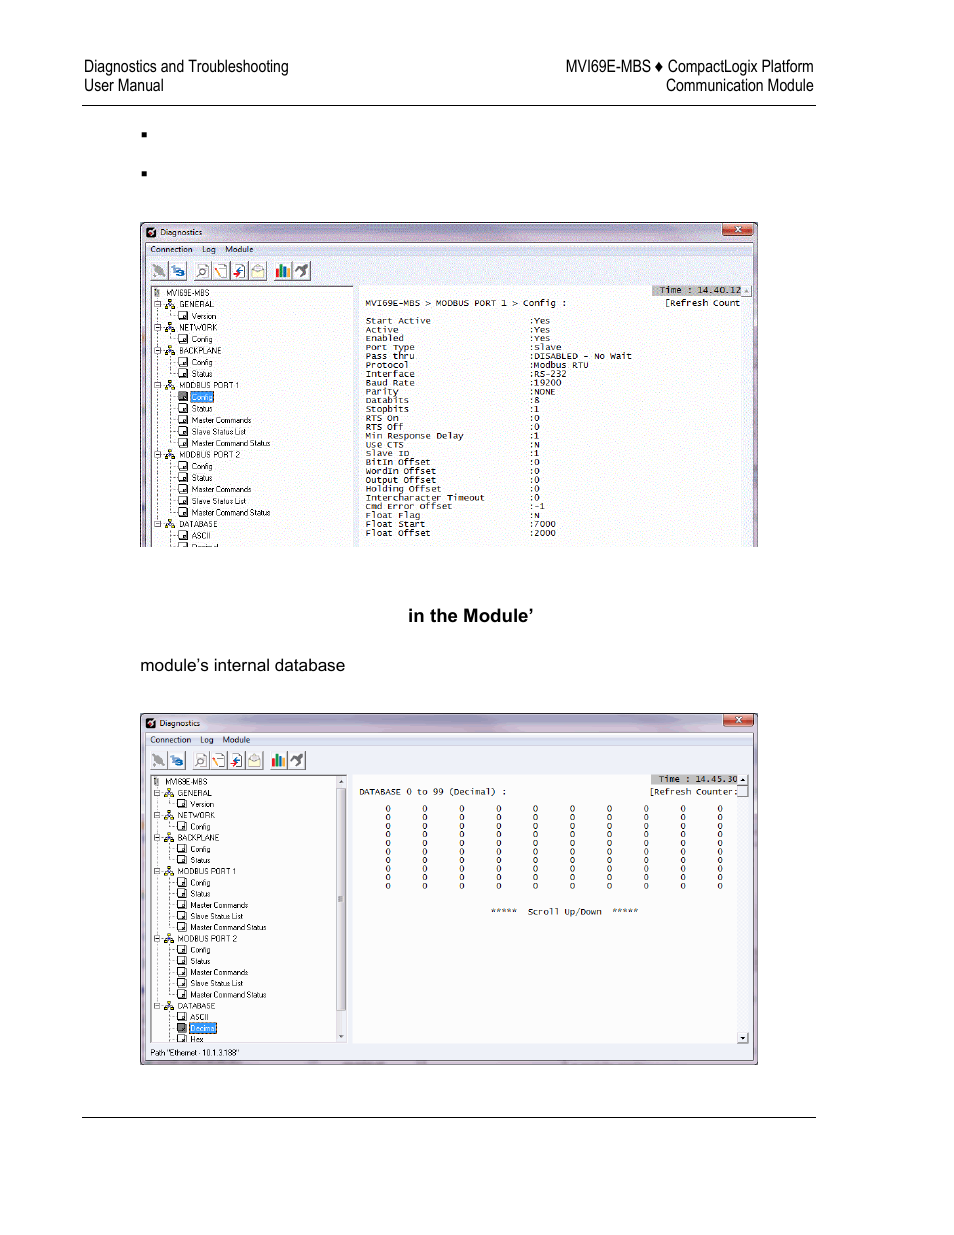The width and height of the screenshot is (954, 1235).
Task: Collapse MODBUS PORT 2 node in the port config window
Action: [x=157, y=454]
